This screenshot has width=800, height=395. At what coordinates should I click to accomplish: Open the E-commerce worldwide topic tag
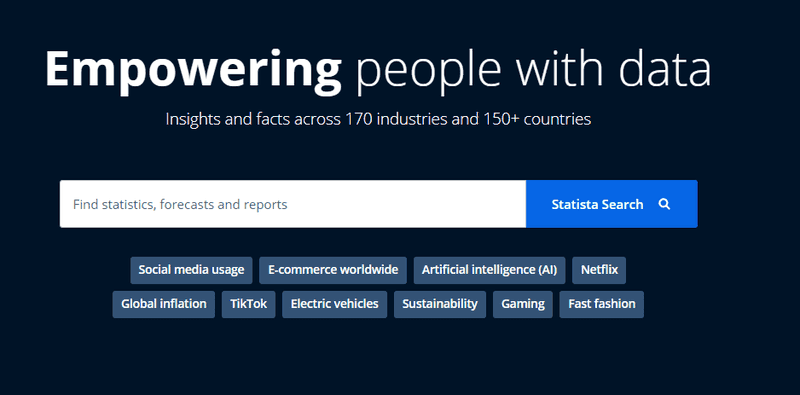click(333, 270)
